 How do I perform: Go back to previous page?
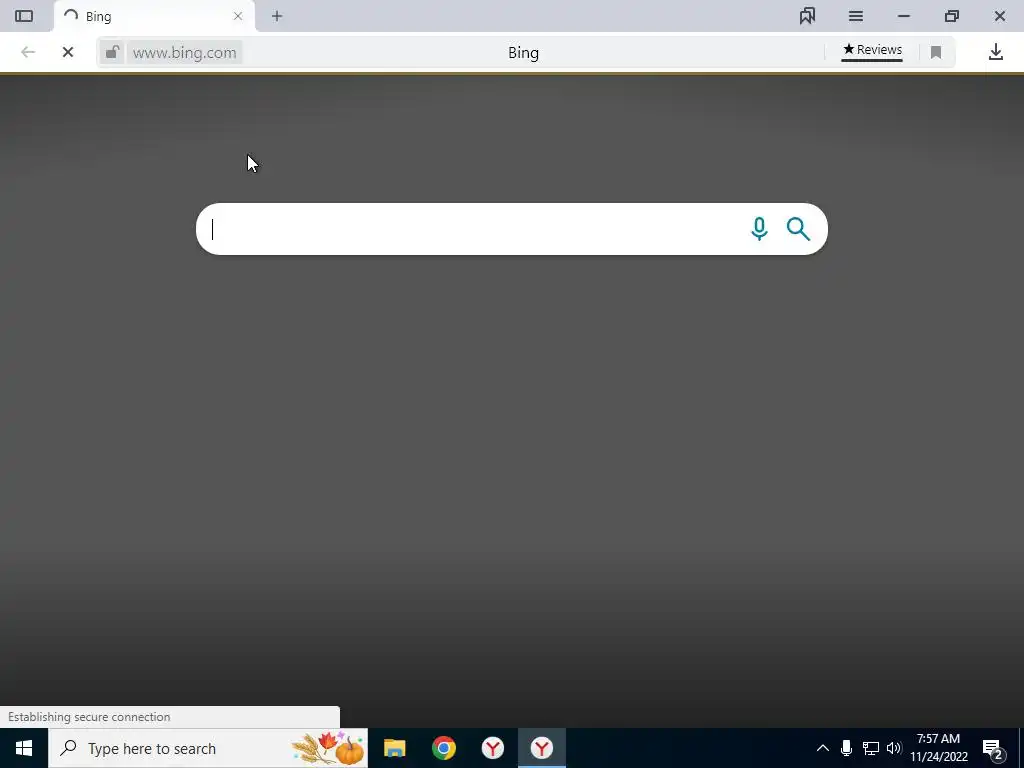point(27,52)
